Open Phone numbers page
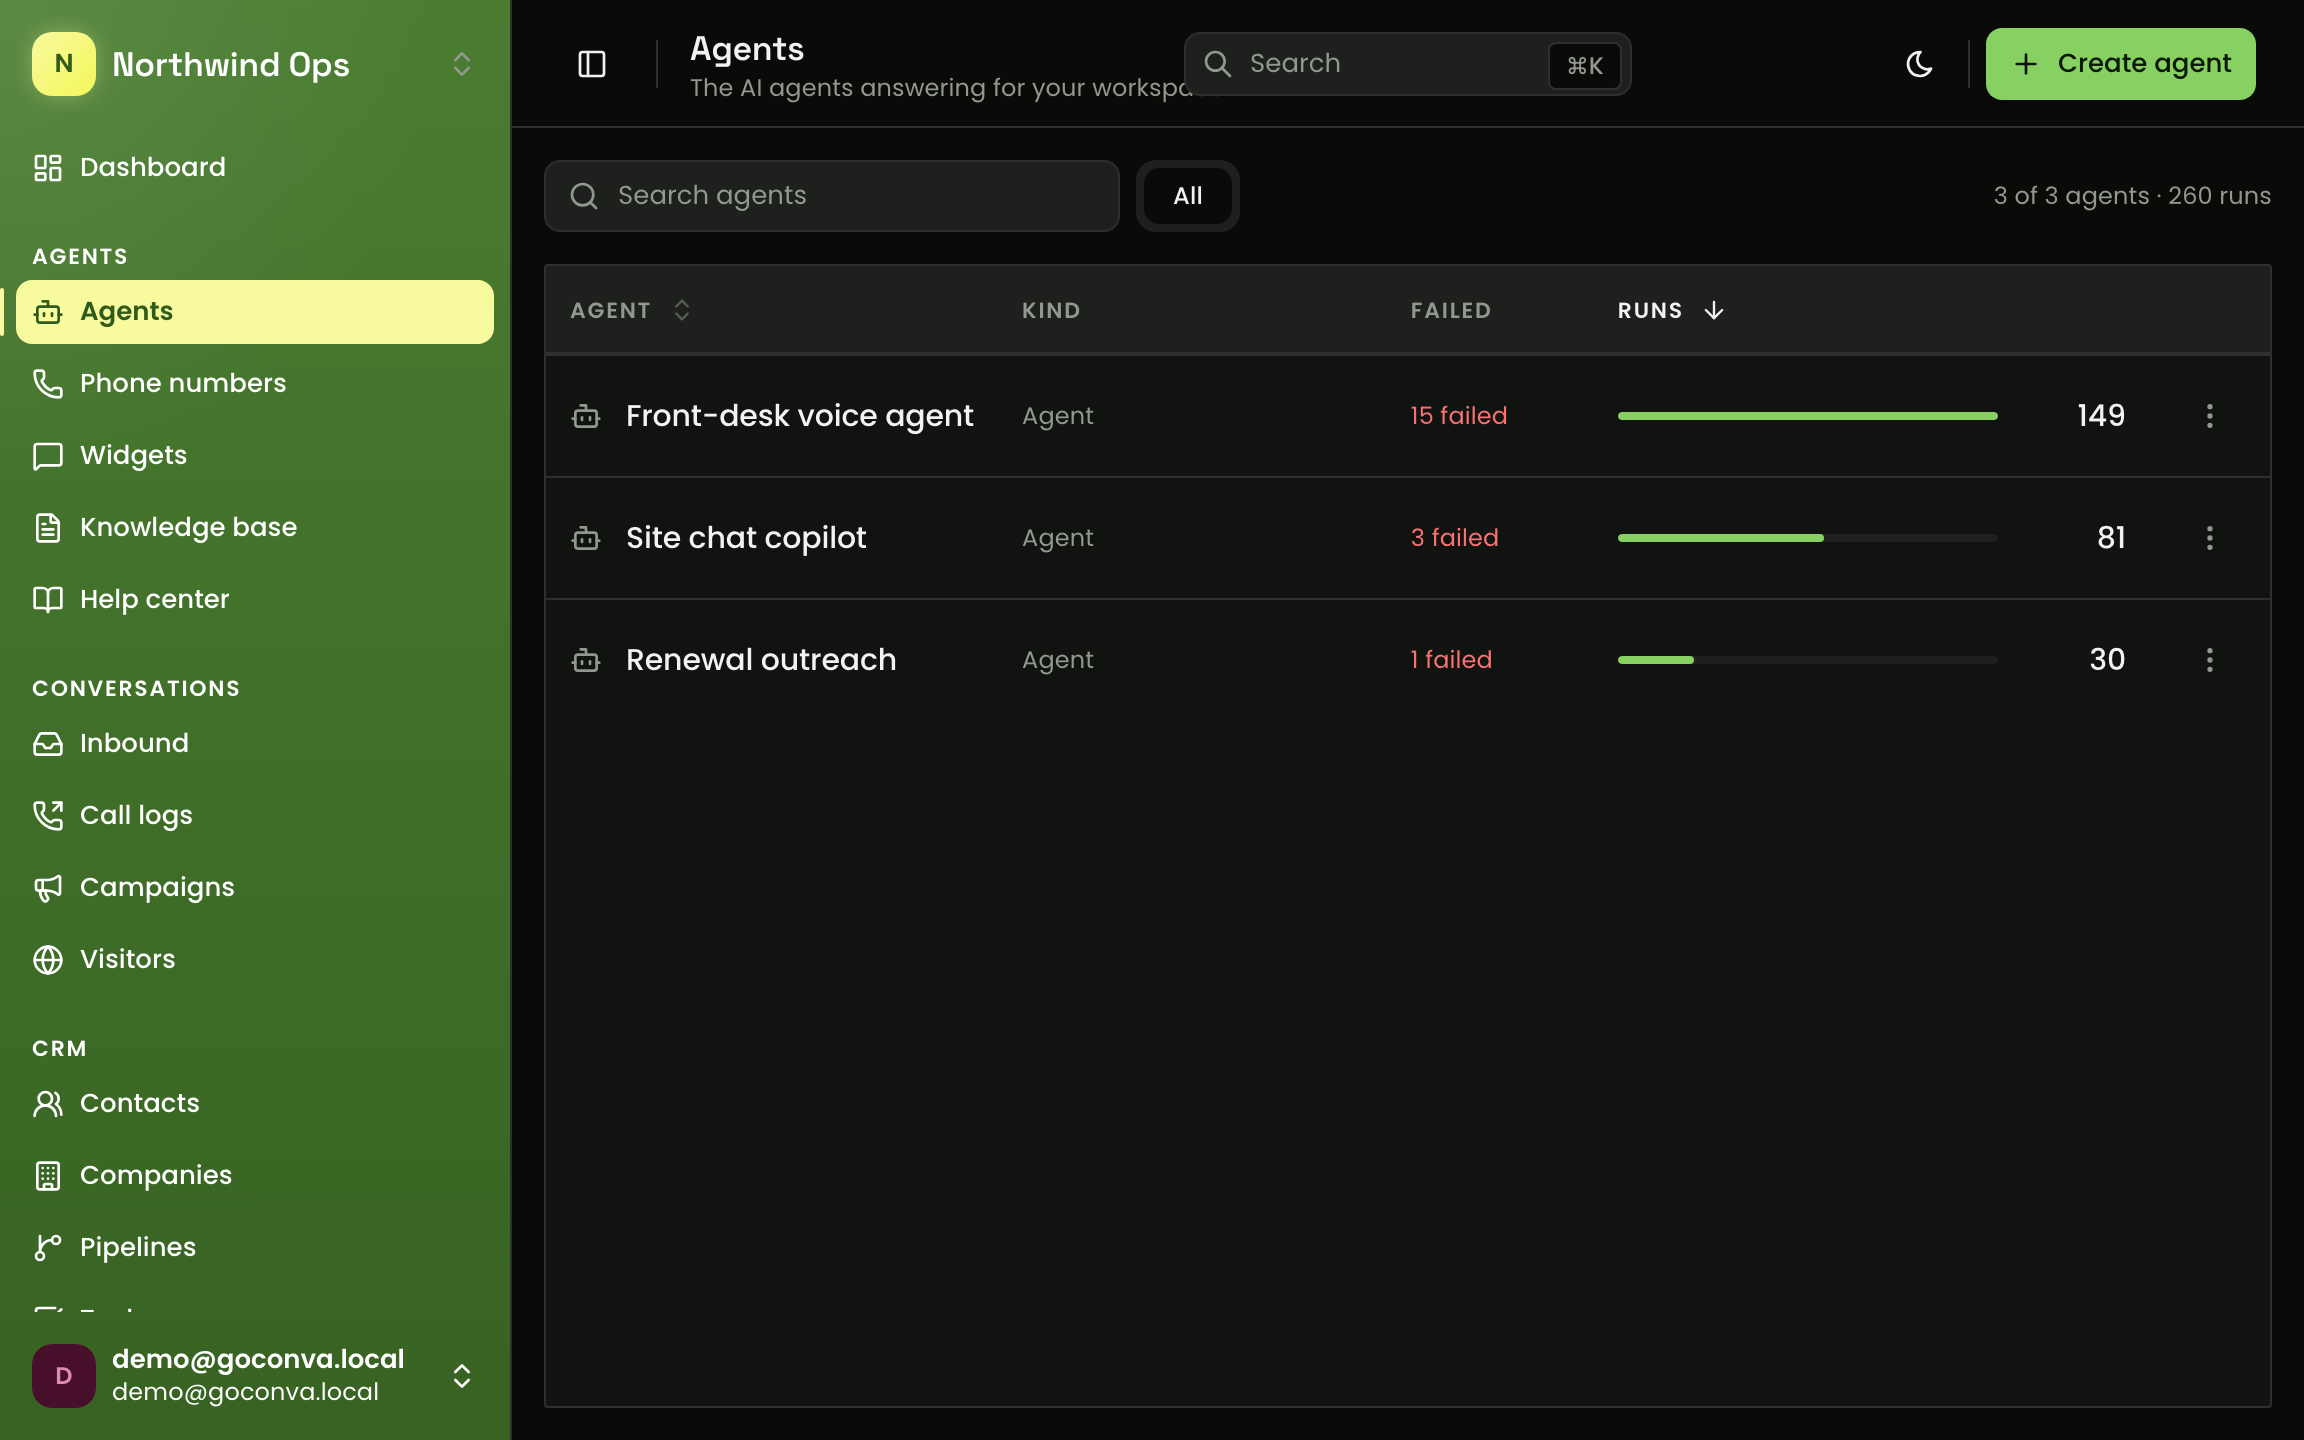The image size is (2304, 1440). [x=255, y=383]
